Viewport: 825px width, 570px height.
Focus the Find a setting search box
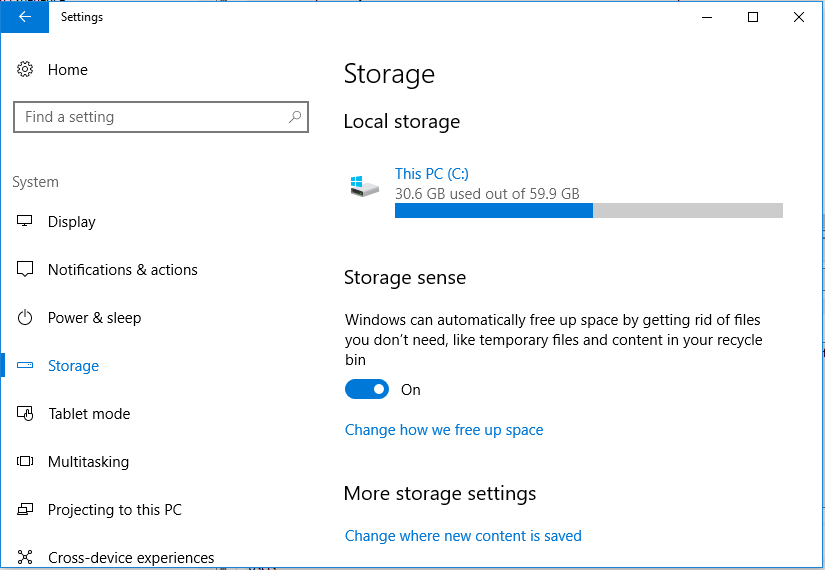pyautogui.click(x=150, y=117)
